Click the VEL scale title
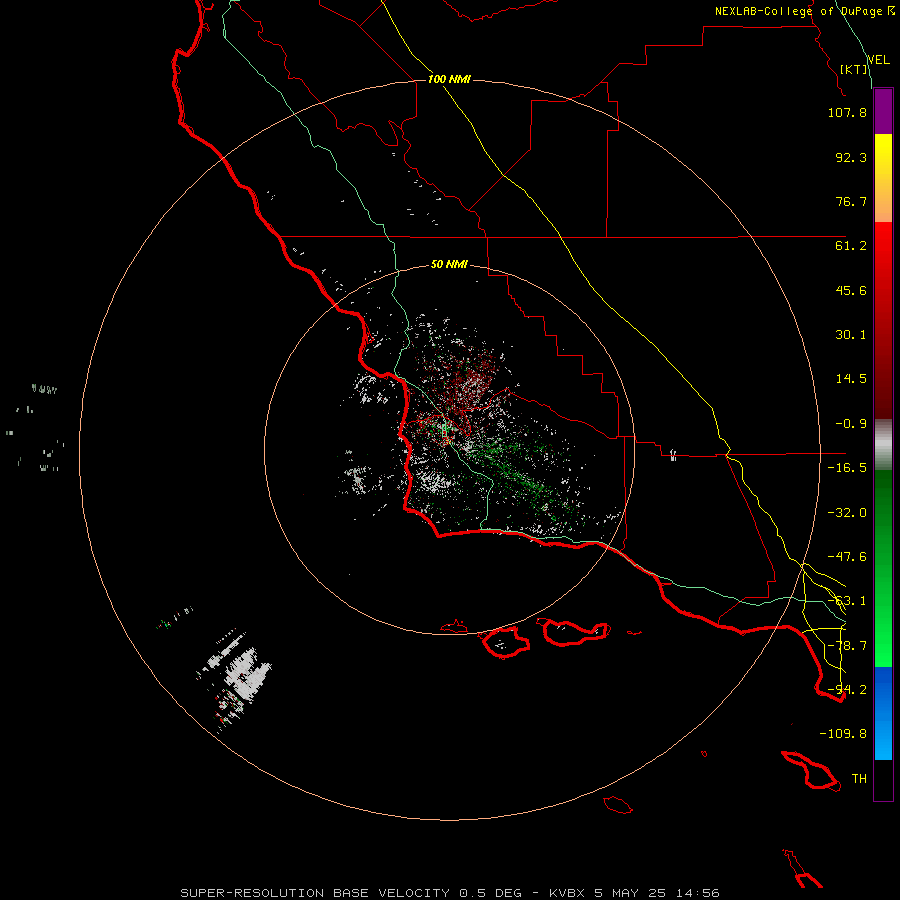 [x=878, y=60]
